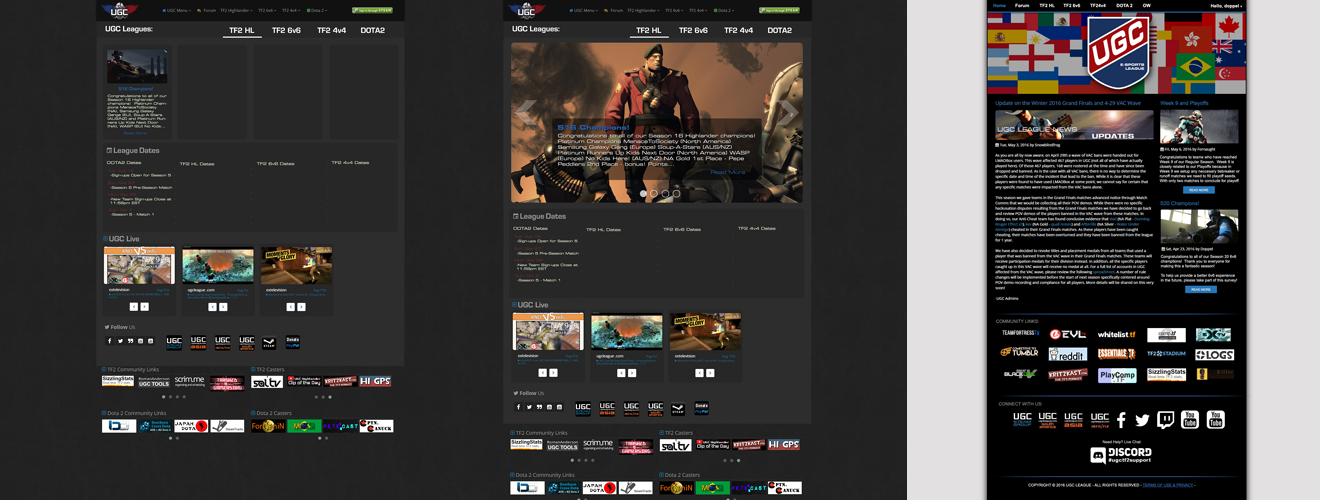1320x500 pixels.
Task: Select the last dot of the banner slideshow
Action: point(676,193)
